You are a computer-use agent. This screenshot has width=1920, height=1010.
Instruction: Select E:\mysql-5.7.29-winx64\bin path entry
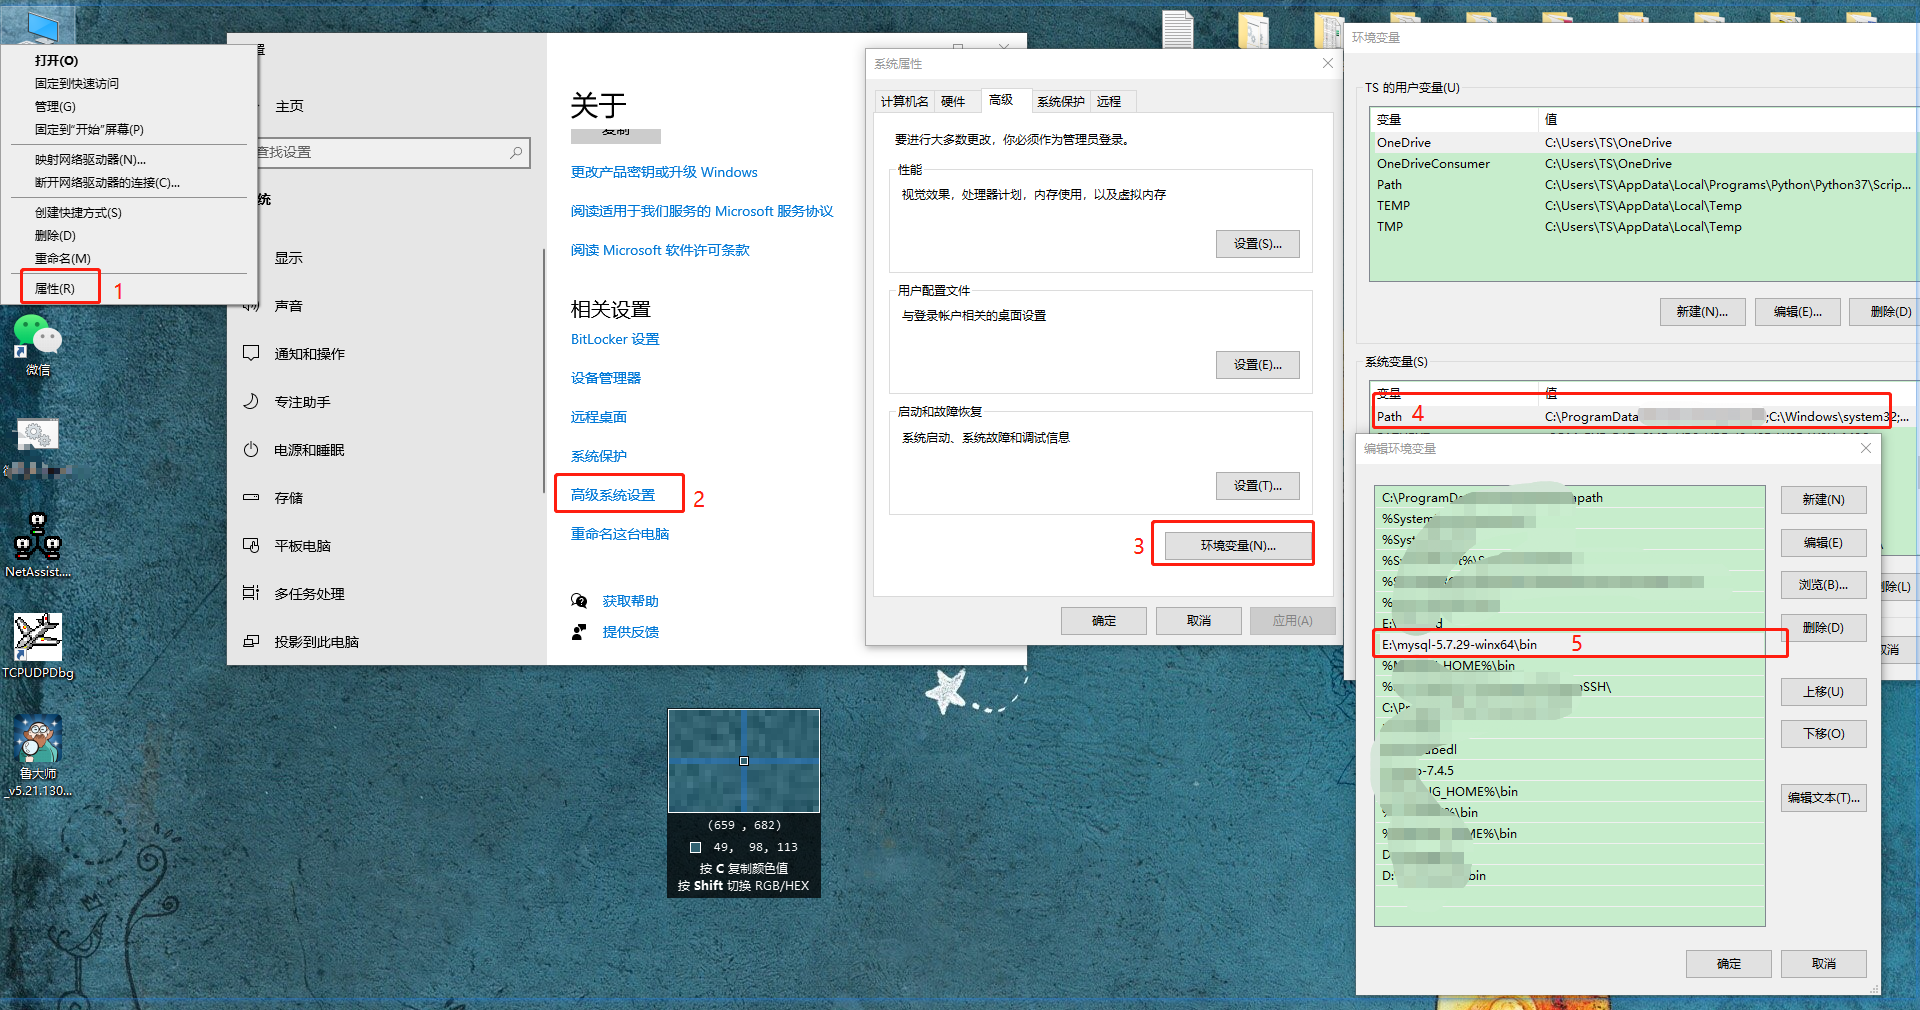click(1569, 645)
